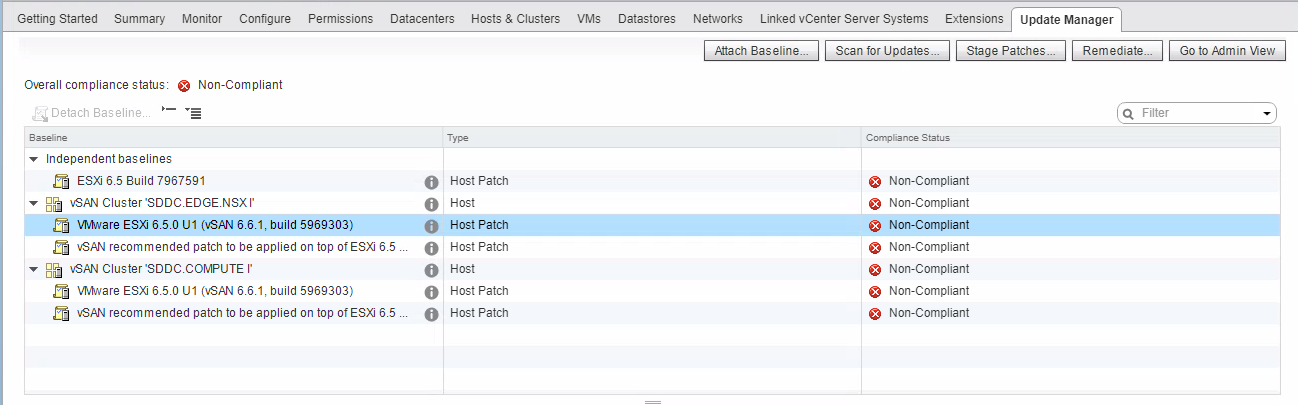The height and width of the screenshot is (405, 1298).
Task: Click the ESXi 6.5 Build 7967591 baseline icon
Action: tap(61, 182)
